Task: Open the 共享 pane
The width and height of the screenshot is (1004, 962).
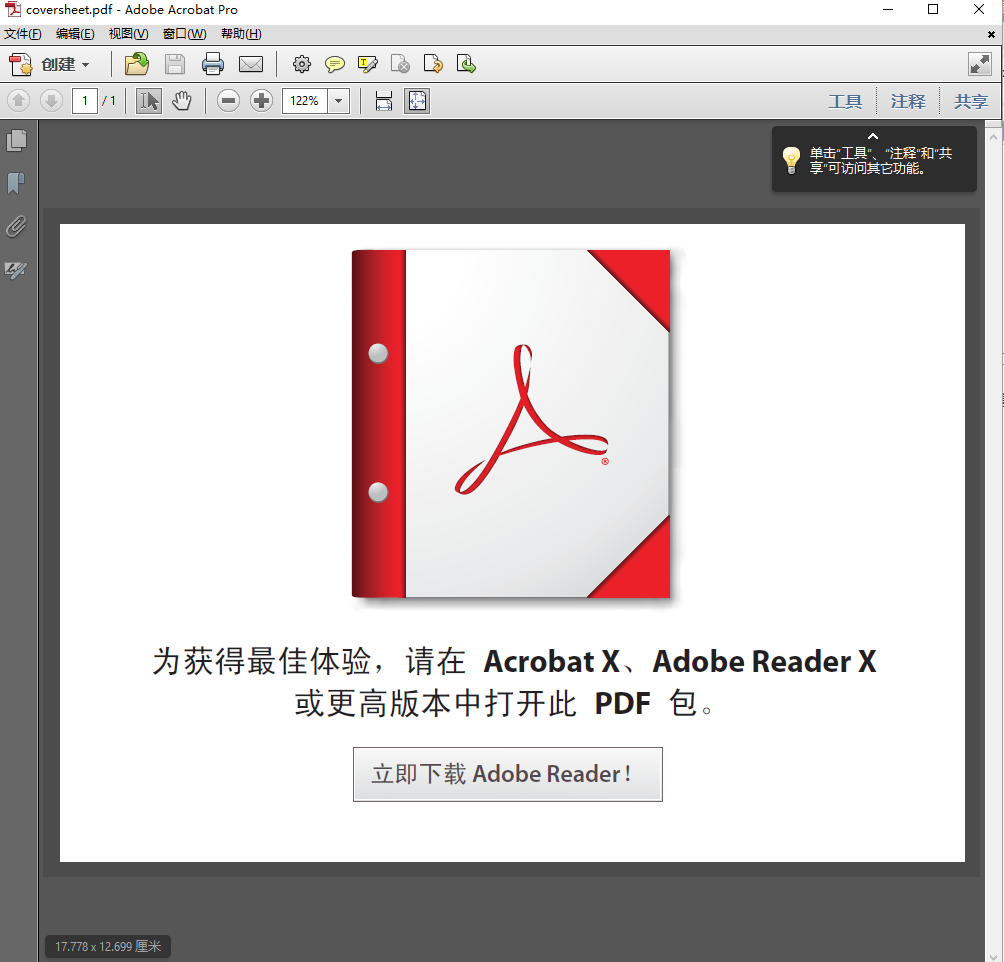Action: pyautogui.click(x=971, y=101)
